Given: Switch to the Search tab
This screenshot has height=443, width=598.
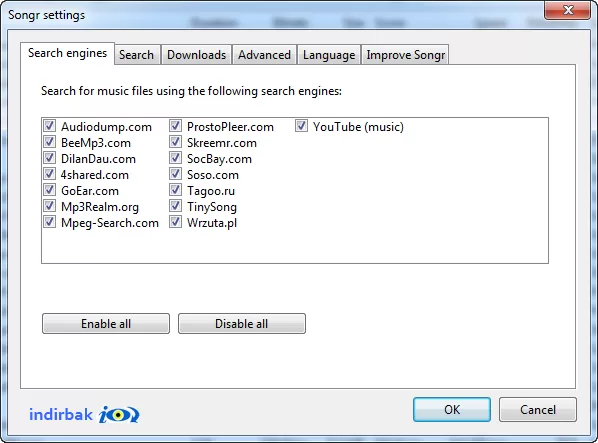Looking at the screenshot, I should (x=137, y=55).
